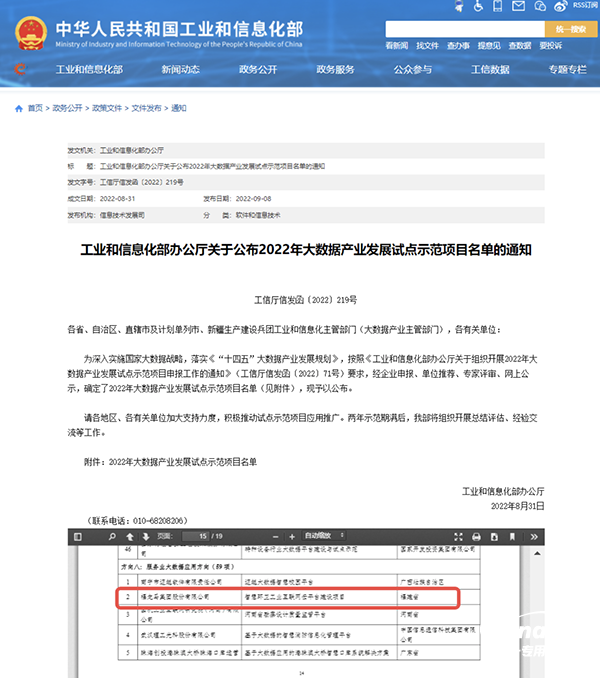
Task: Select 查数据 search shortcut
Action: tap(520, 45)
